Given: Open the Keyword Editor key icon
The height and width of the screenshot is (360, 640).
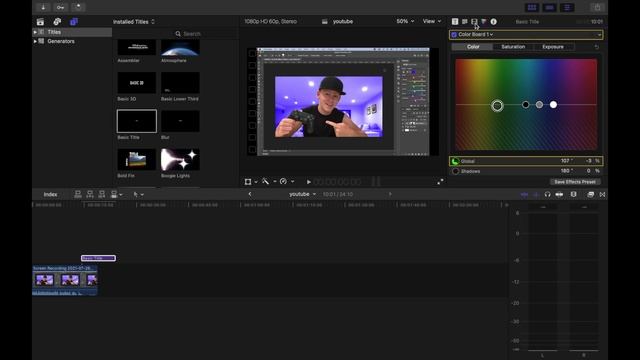Looking at the screenshot, I should (x=60, y=7).
